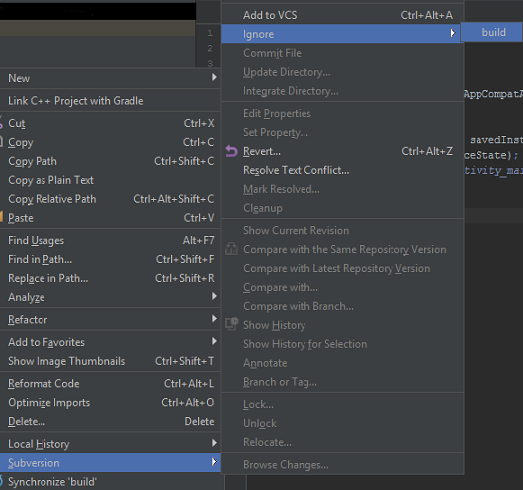Click the Show History clock icon
Screen dimensions: 523x490
pyautogui.click(x=231, y=324)
